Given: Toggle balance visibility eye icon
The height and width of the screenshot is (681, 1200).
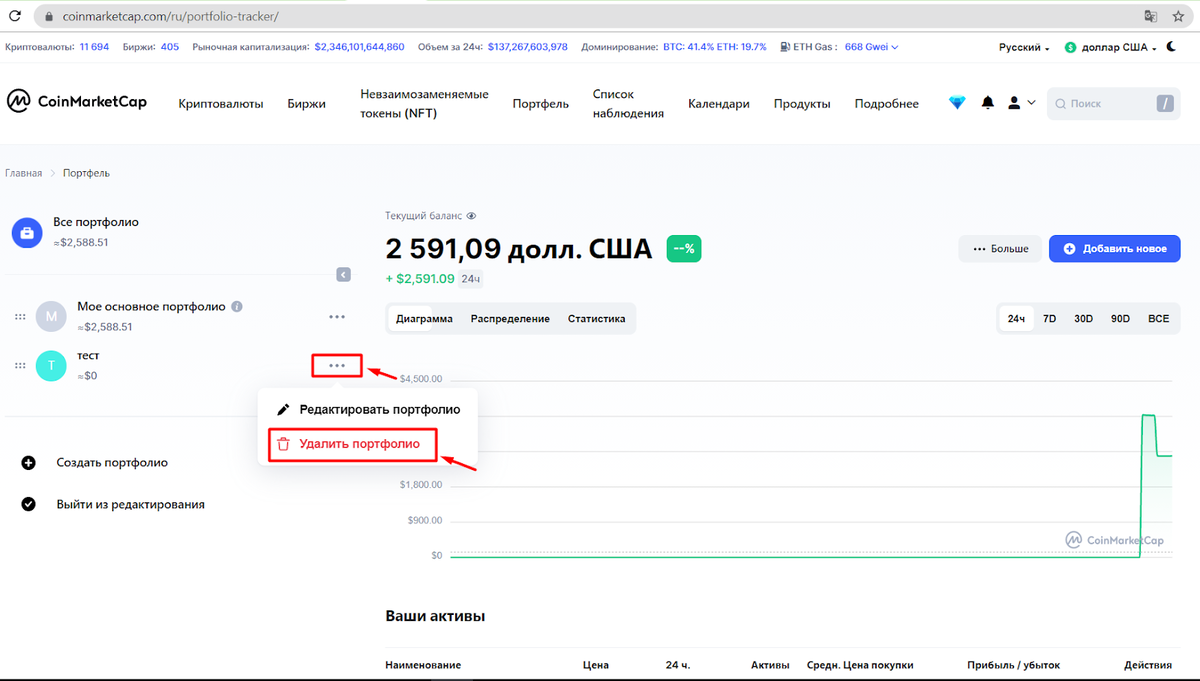Looking at the screenshot, I should pos(471,215).
